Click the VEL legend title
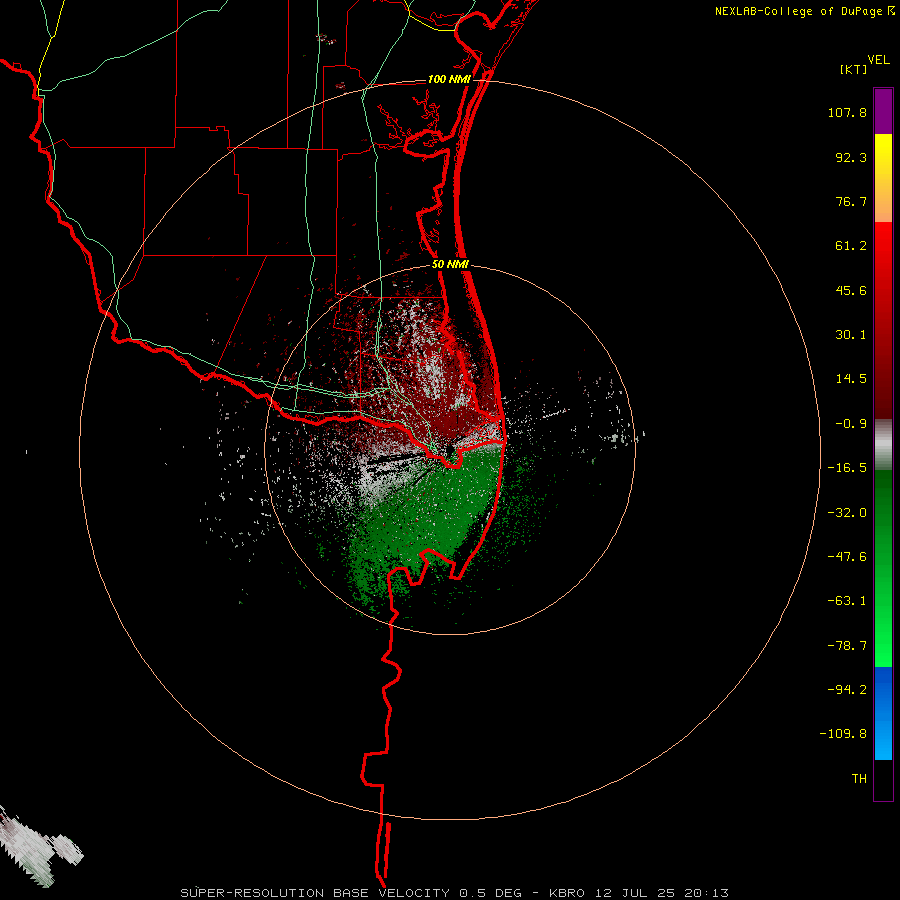 pyautogui.click(x=878, y=60)
